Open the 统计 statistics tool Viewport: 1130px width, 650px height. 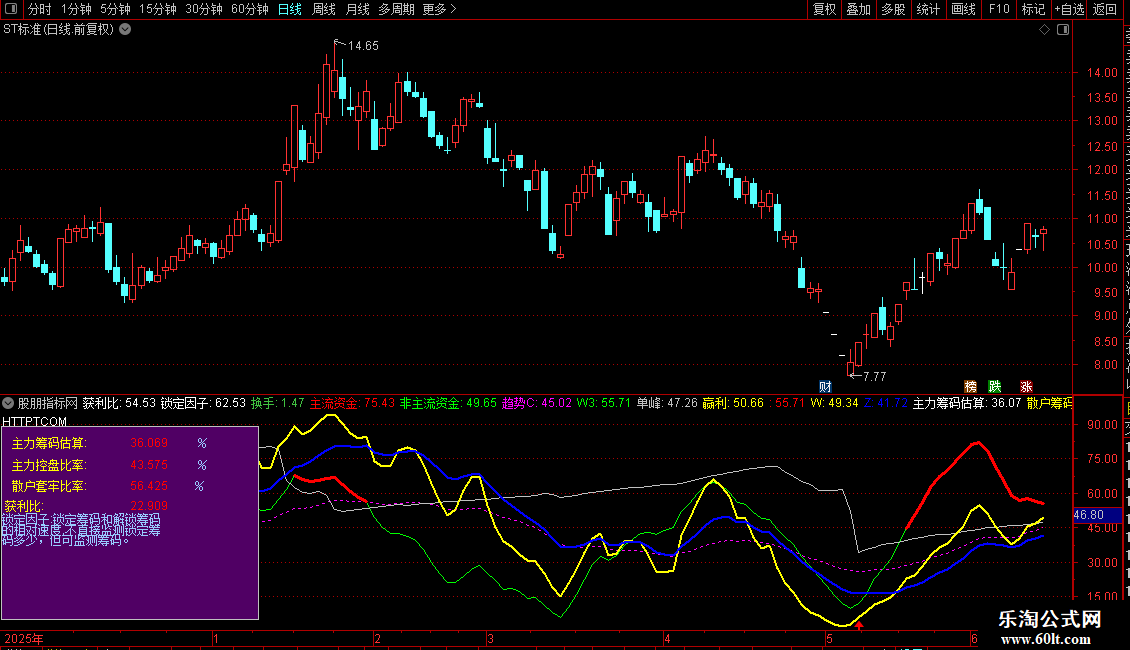click(927, 9)
